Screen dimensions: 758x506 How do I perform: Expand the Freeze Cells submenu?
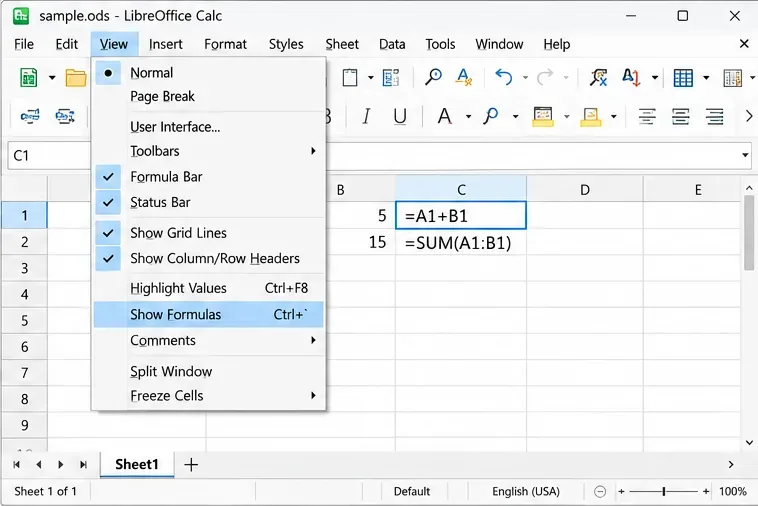(208, 395)
